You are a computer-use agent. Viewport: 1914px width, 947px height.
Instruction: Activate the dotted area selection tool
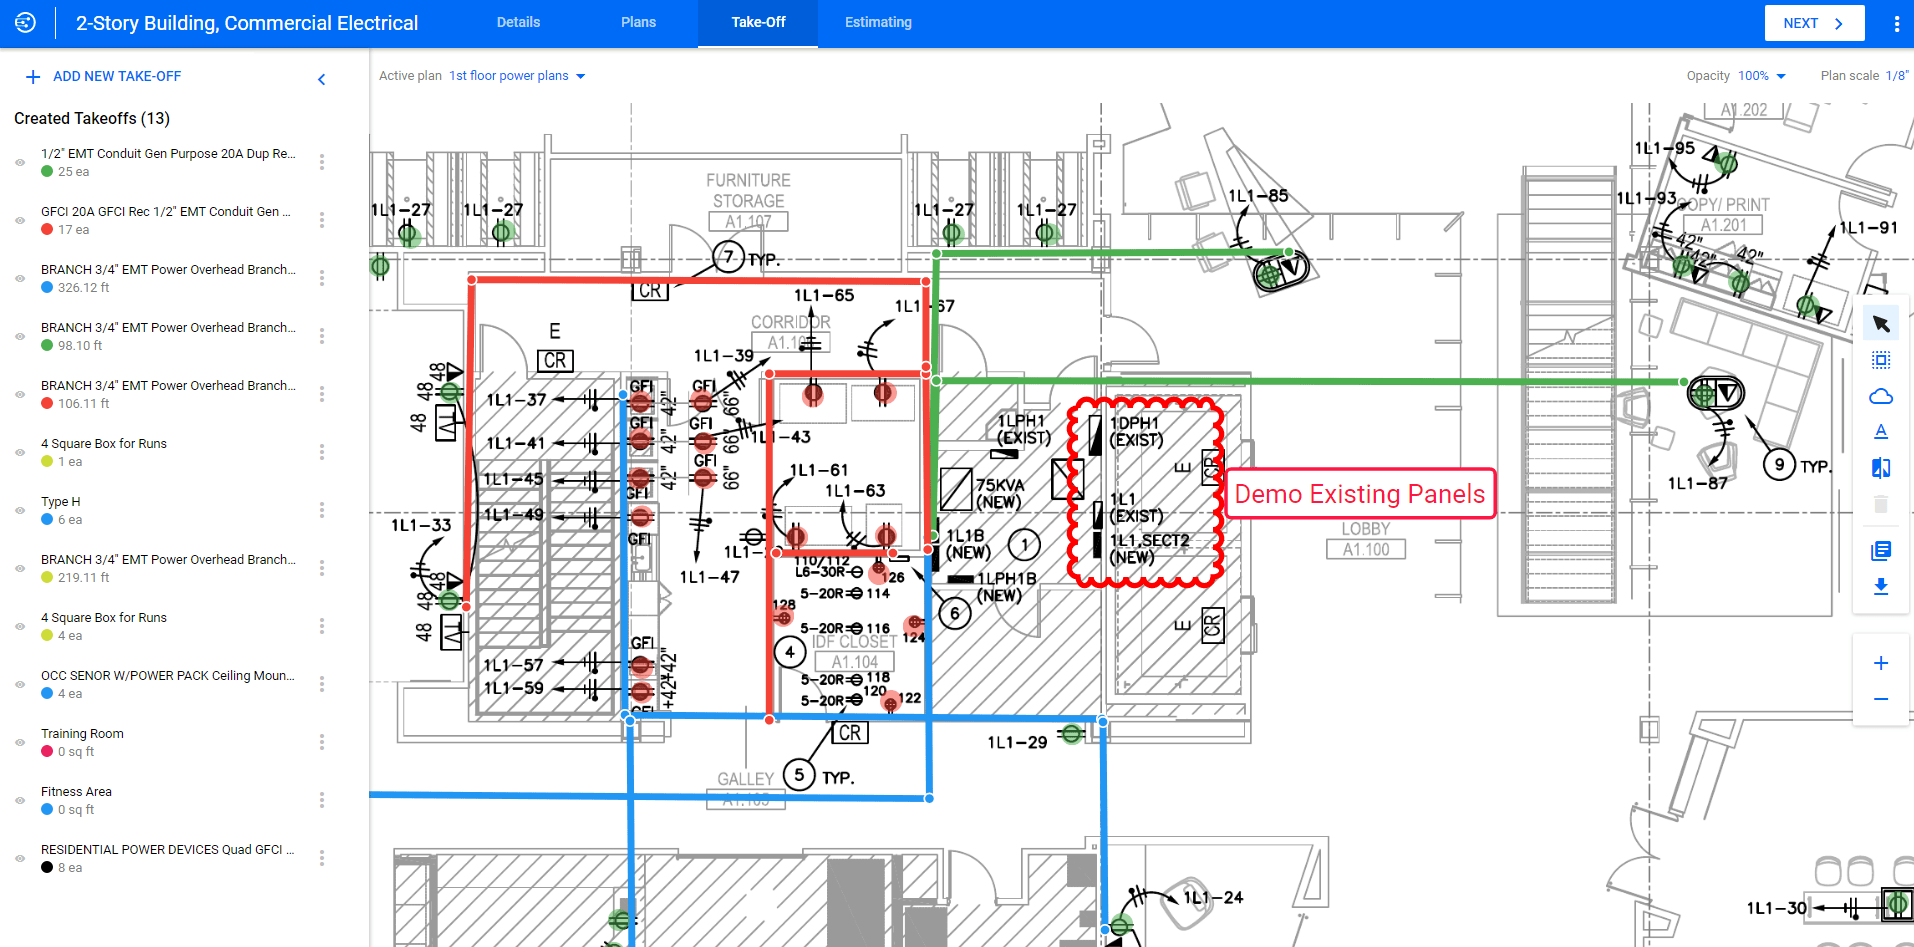click(1880, 360)
